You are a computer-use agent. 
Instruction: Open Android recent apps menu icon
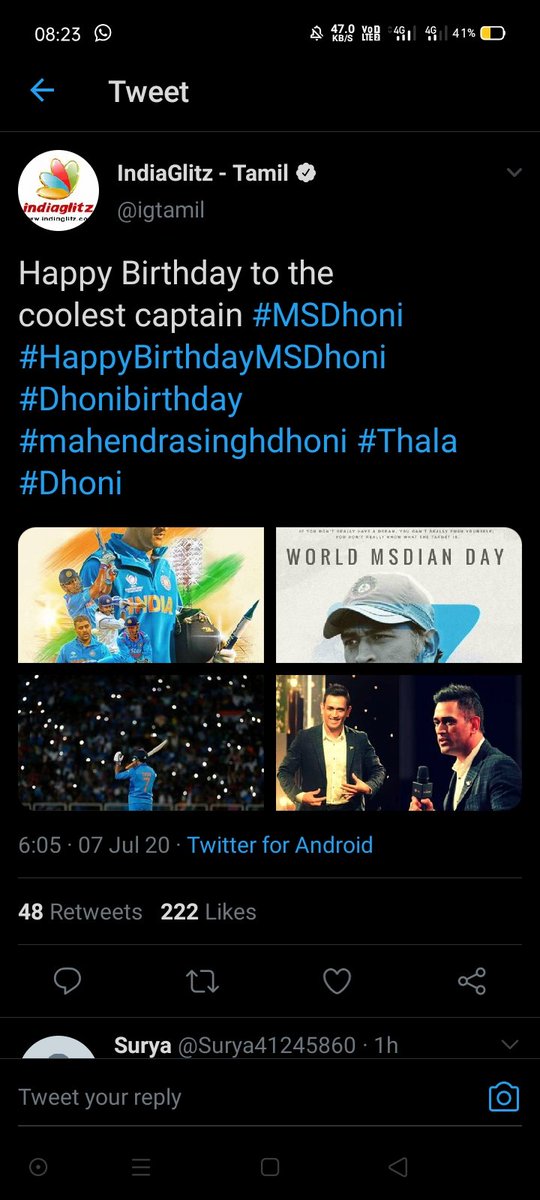(141, 1167)
